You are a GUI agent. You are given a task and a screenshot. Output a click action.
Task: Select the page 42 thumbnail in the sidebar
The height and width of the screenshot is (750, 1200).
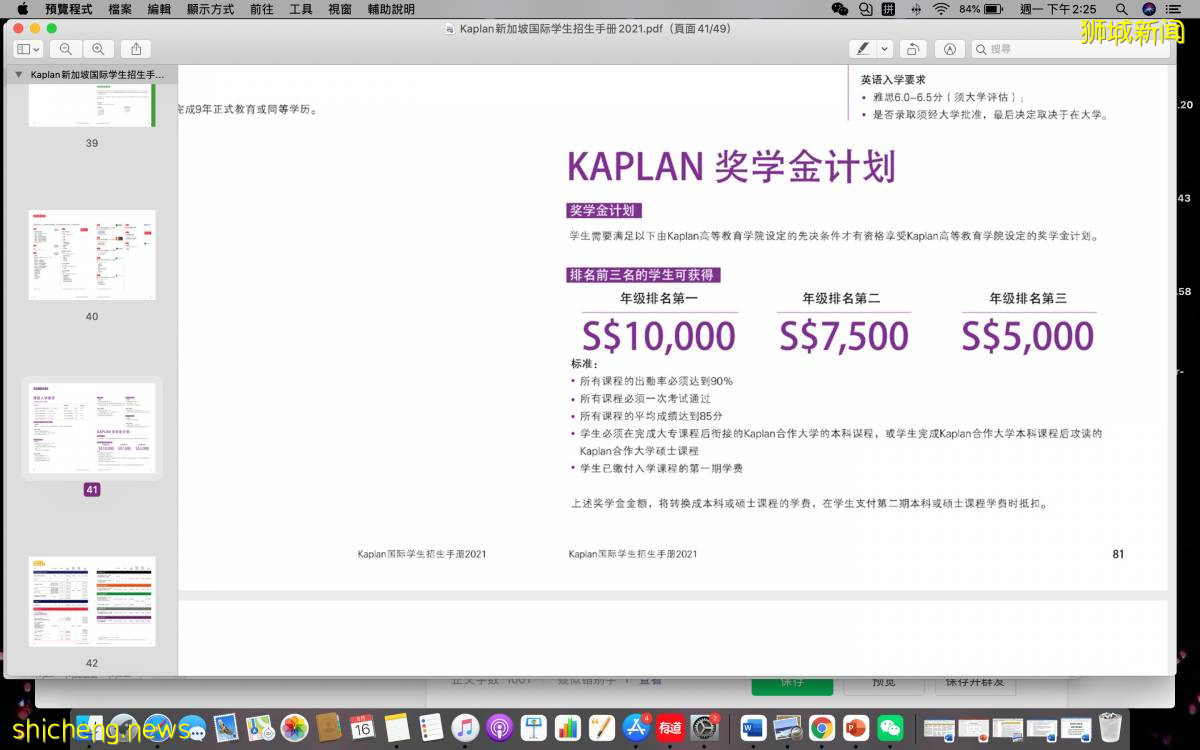[92, 600]
